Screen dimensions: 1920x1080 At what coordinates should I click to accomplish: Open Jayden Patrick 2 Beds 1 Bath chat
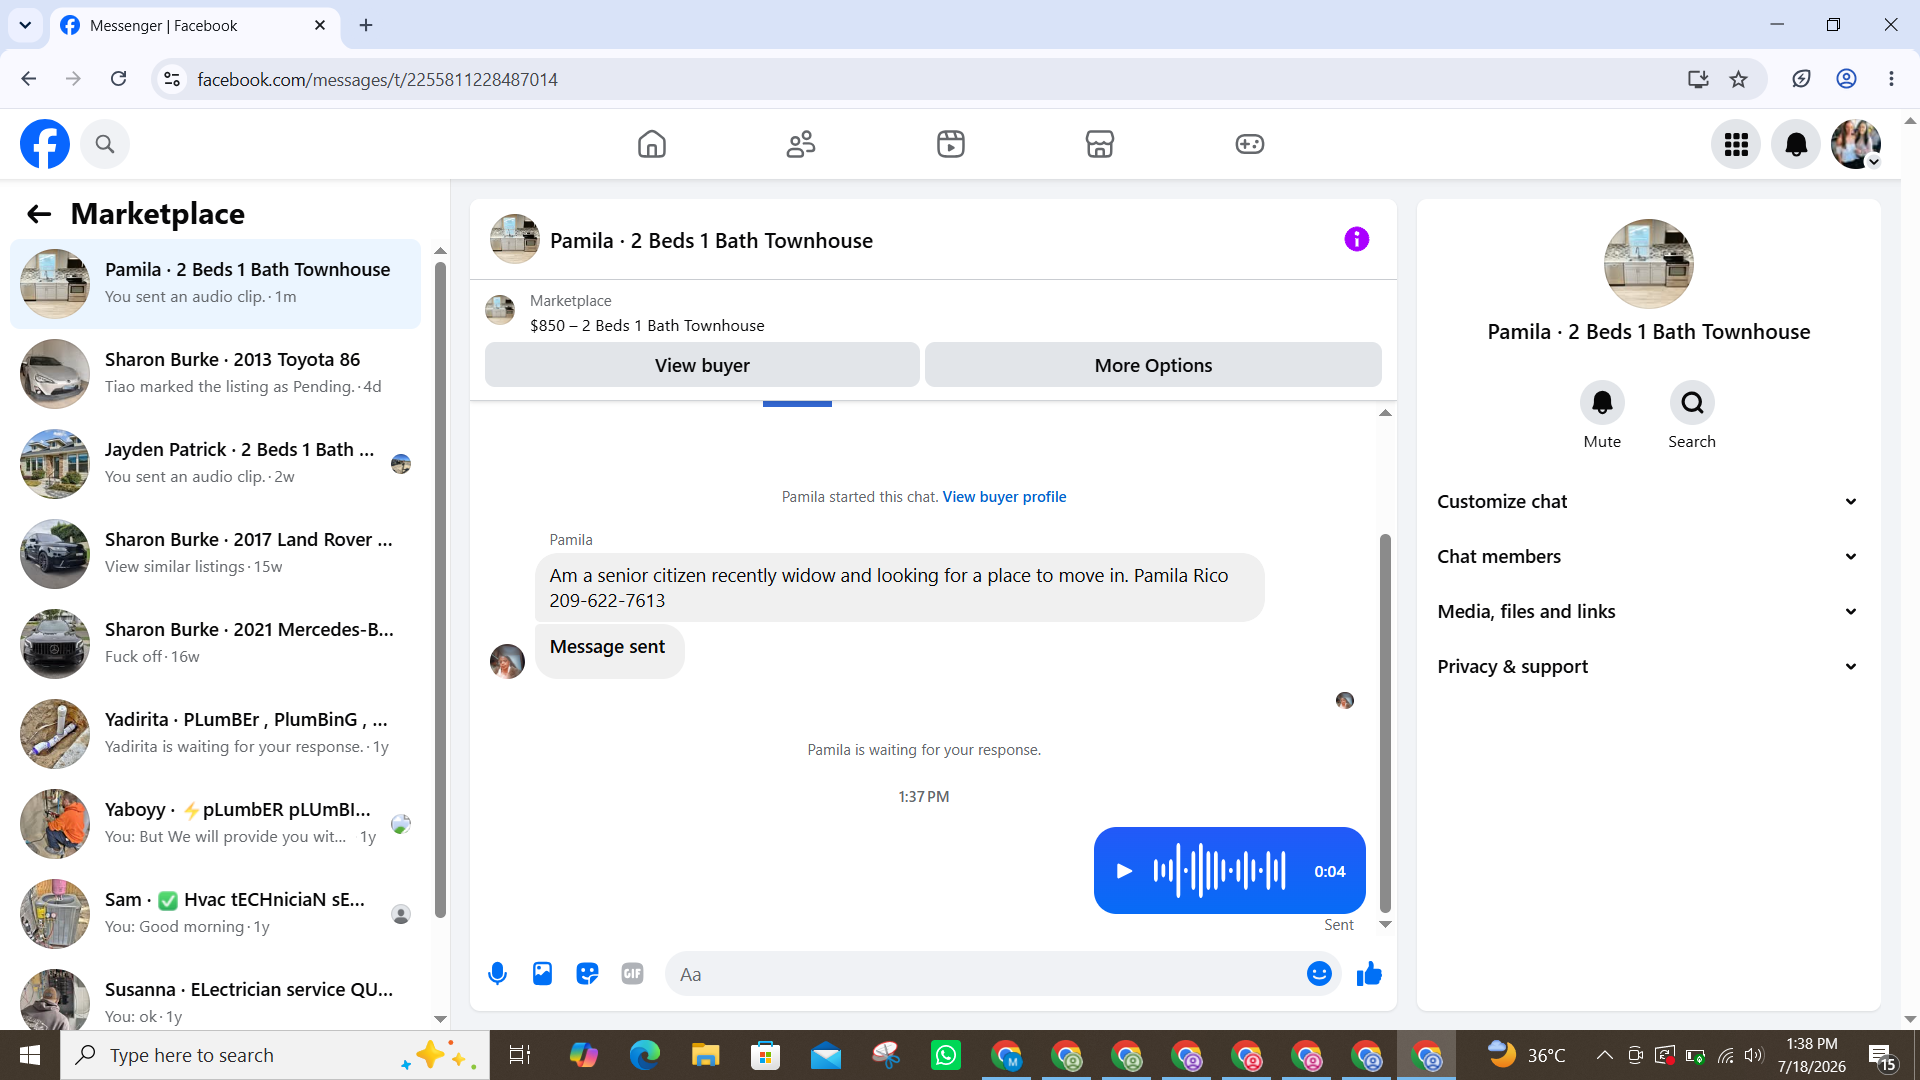click(215, 464)
